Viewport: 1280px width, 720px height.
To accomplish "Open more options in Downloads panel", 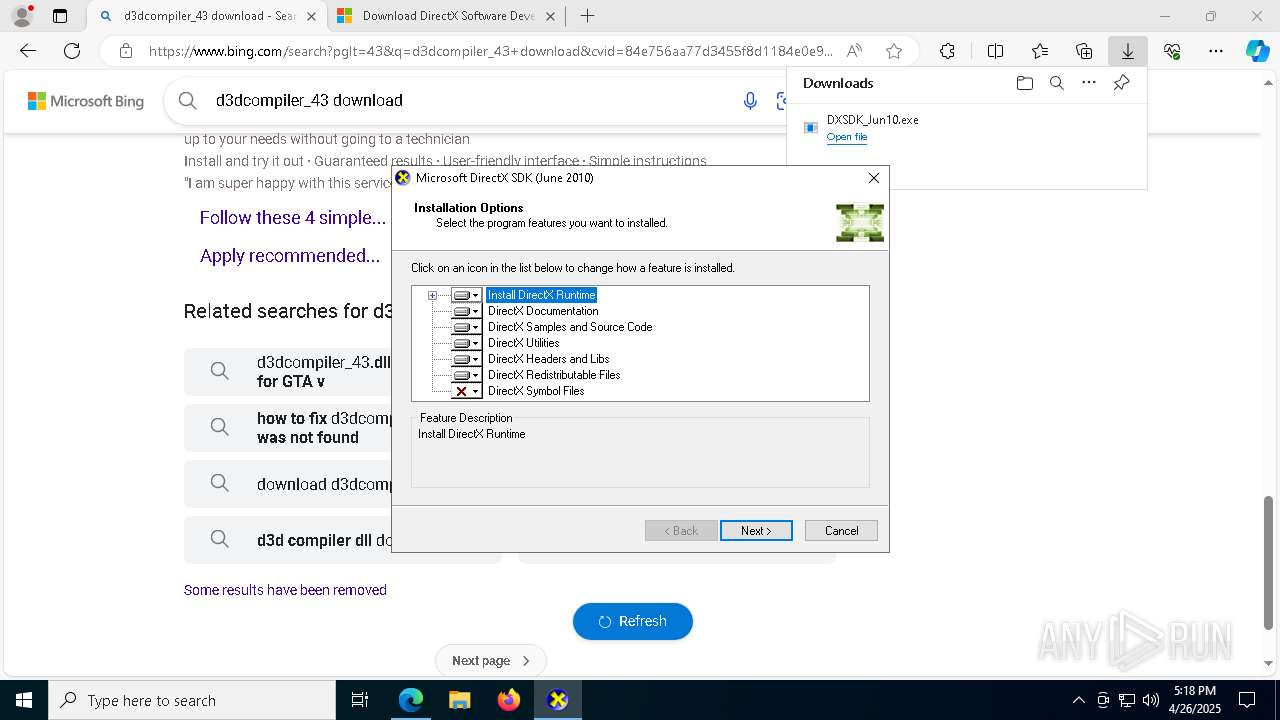I will click(1089, 83).
